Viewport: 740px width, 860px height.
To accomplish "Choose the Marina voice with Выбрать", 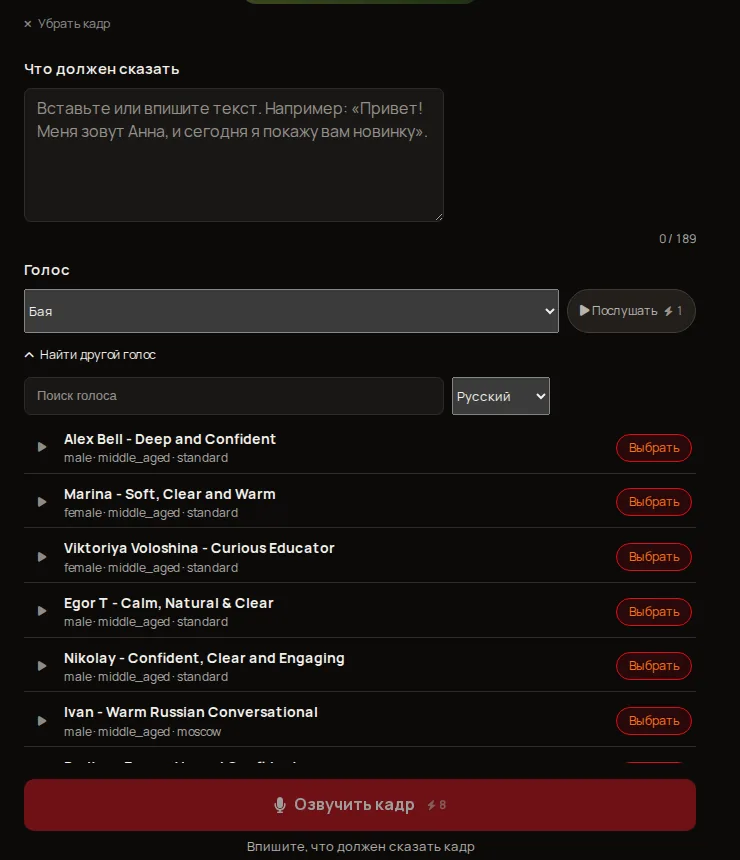I will (x=654, y=502).
